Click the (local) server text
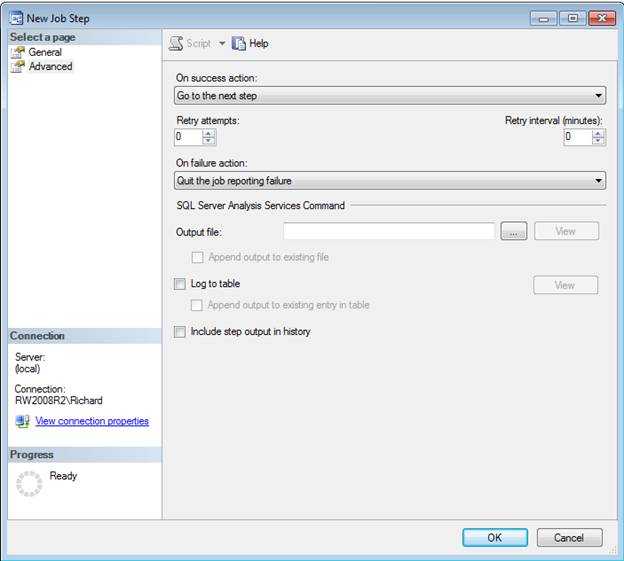 27,369
